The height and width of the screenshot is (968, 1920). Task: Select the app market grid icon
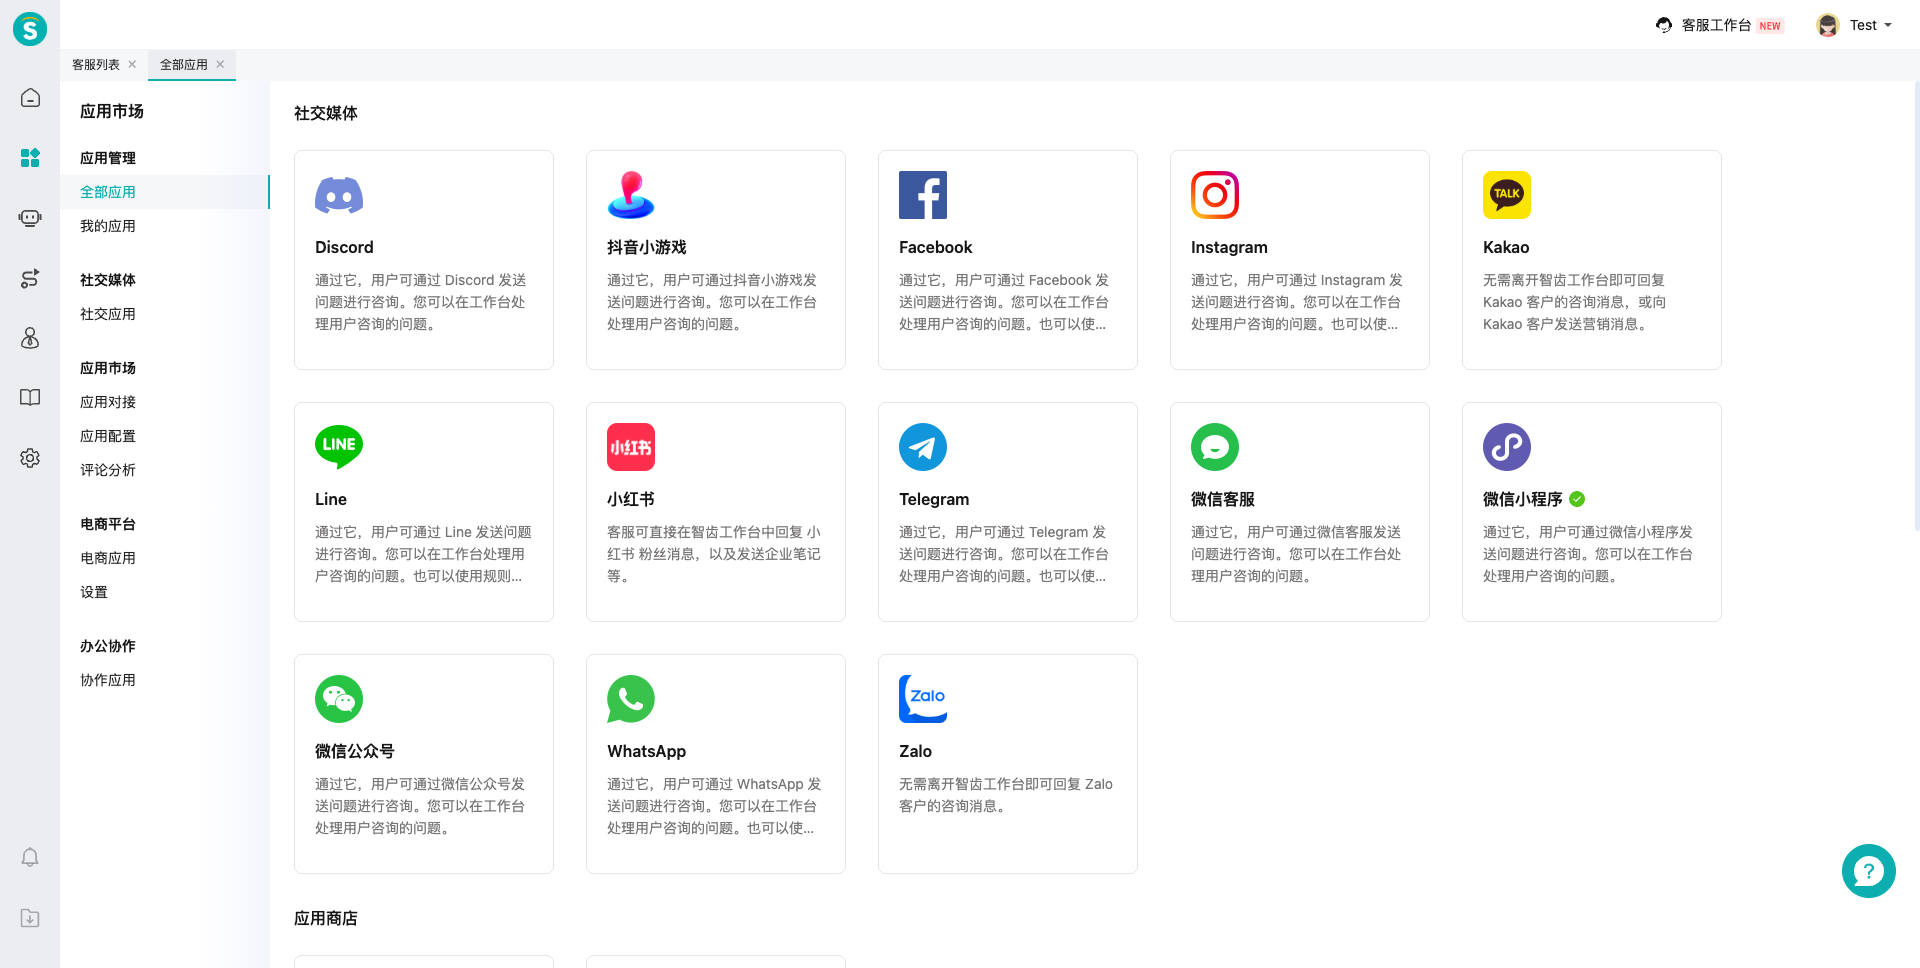(x=30, y=158)
